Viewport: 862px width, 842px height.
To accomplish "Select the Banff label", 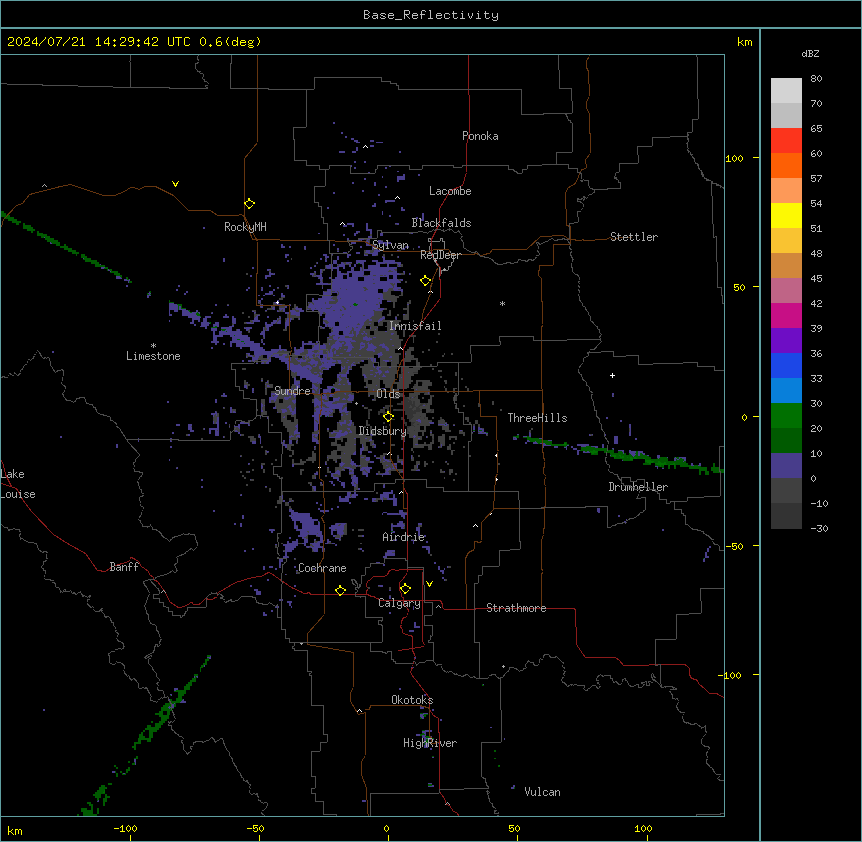I will click(124, 567).
